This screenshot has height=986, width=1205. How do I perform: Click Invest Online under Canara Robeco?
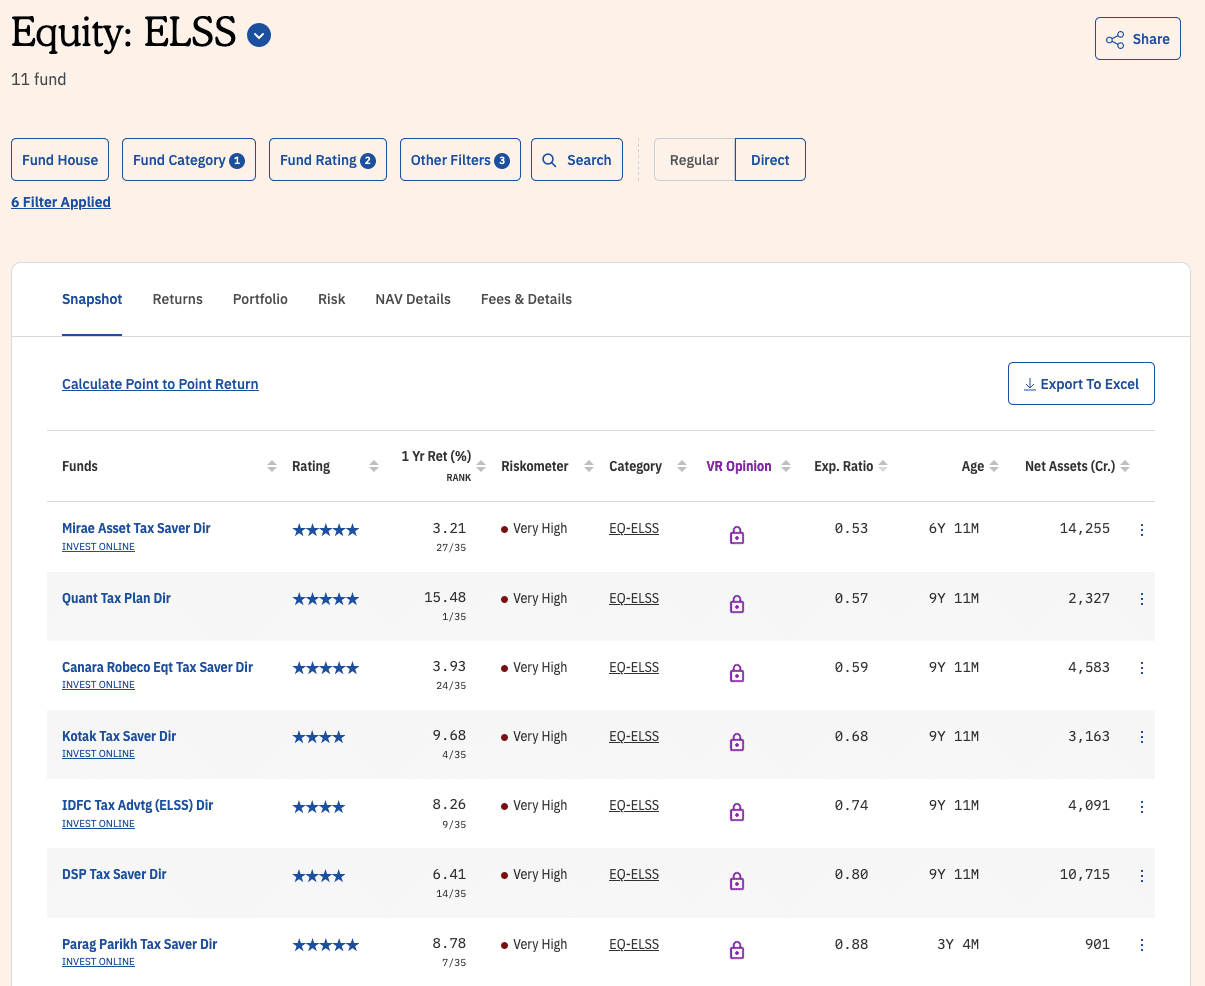pos(98,685)
